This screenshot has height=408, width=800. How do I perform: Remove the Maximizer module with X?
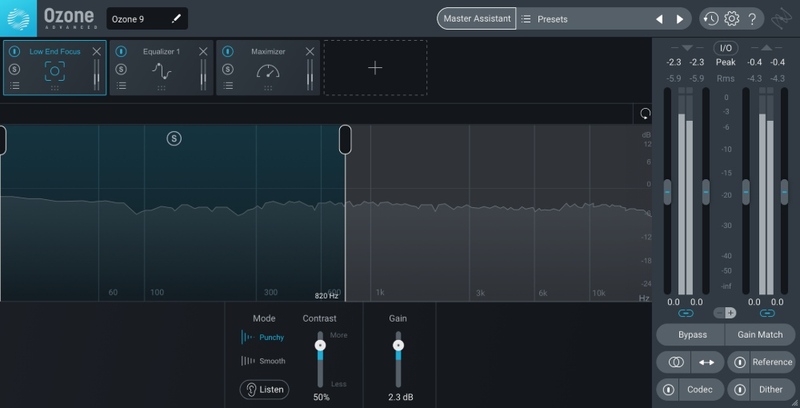[x=309, y=51]
